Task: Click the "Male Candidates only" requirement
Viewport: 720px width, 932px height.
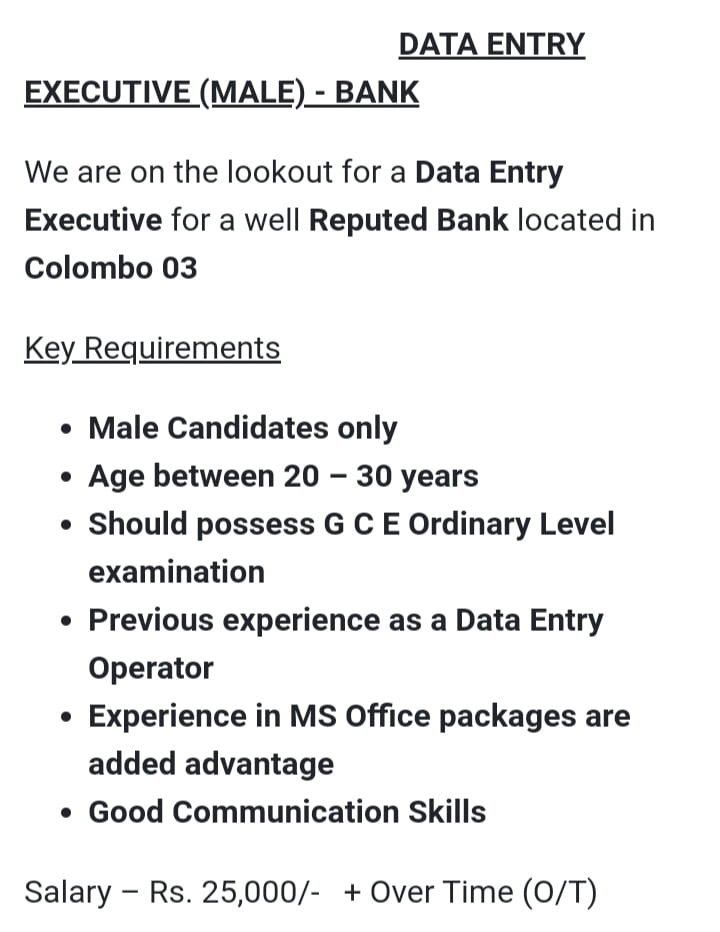Action: click(243, 428)
